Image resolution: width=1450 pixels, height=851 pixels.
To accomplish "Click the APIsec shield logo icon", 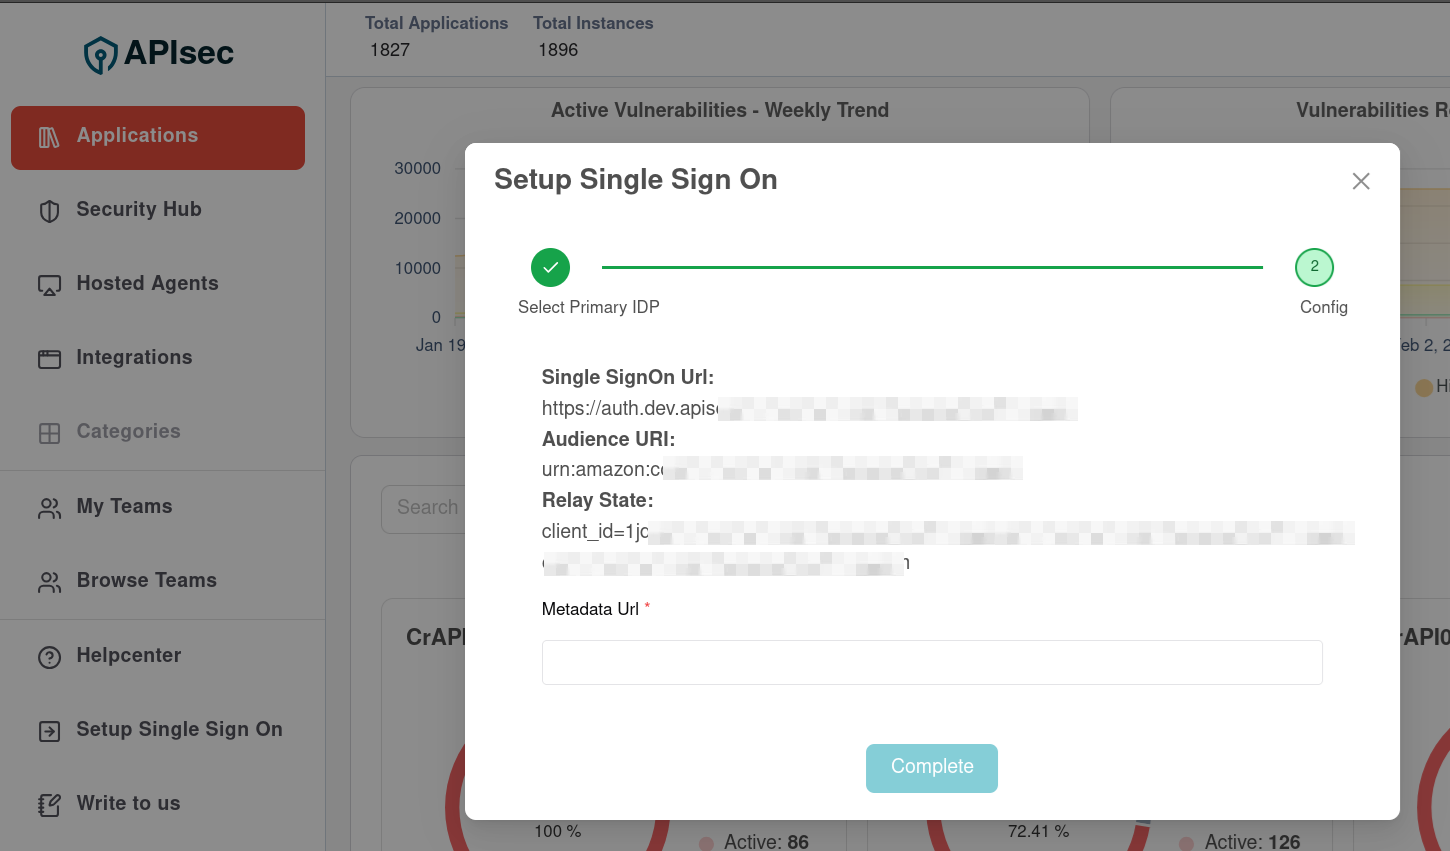I will (x=100, y=55).
